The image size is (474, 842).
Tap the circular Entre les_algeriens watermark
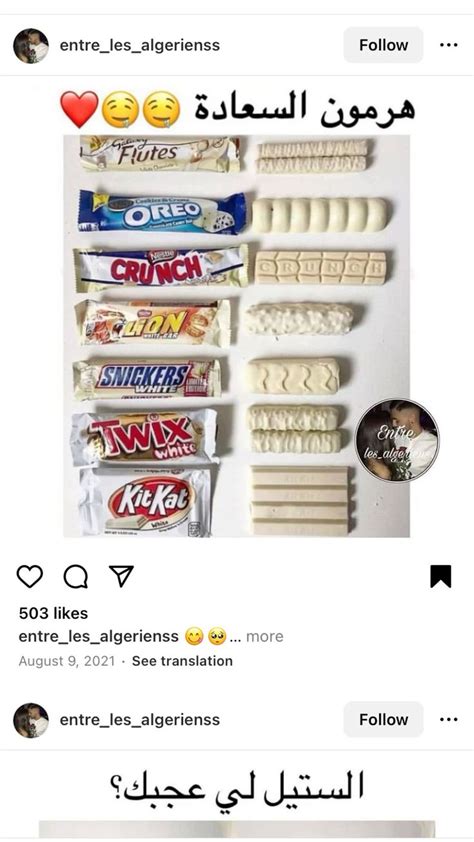pos(397,440)
